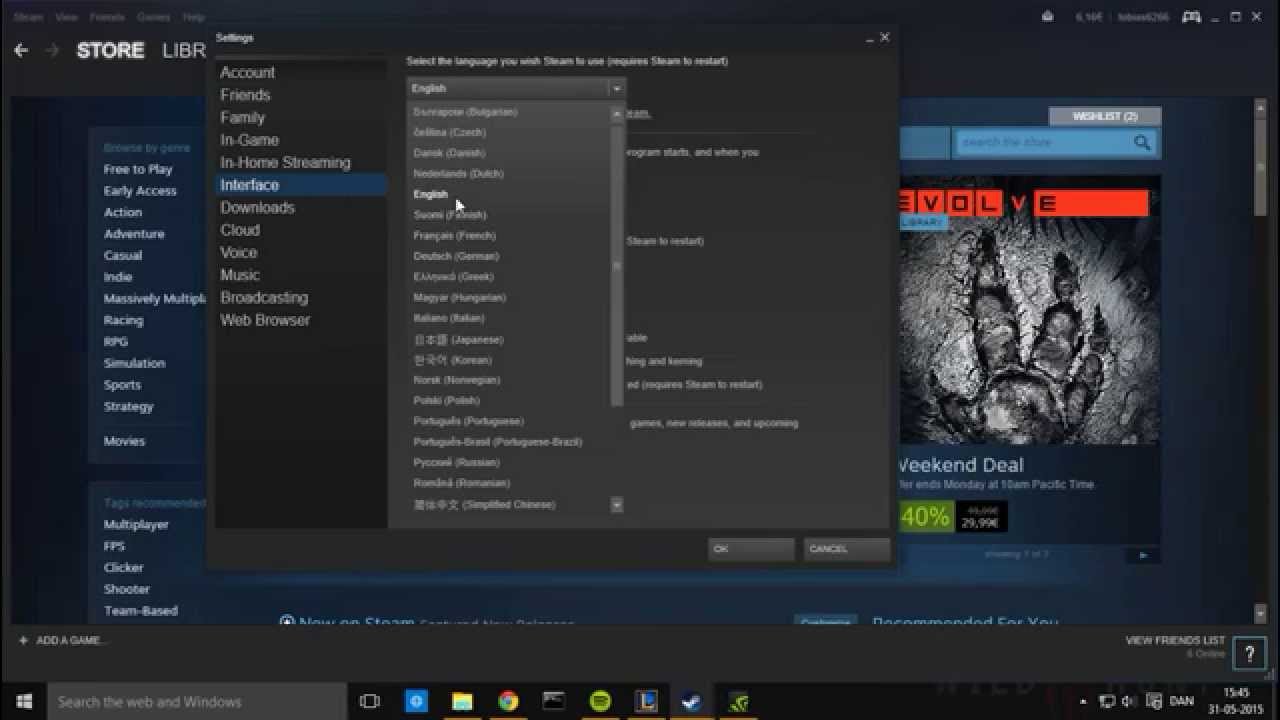The height and width of the screenshot is (720, 1280).
Task: Select Nederlands (Dutch) language option
Action: coord(458,174)
